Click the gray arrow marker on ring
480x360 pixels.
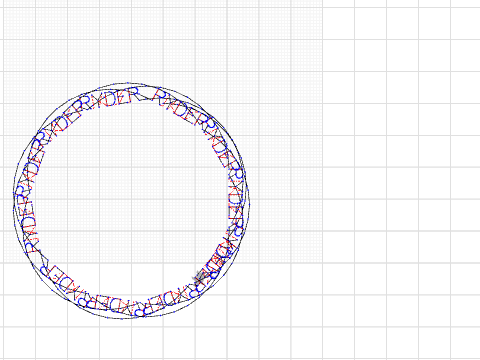[200, 276]
